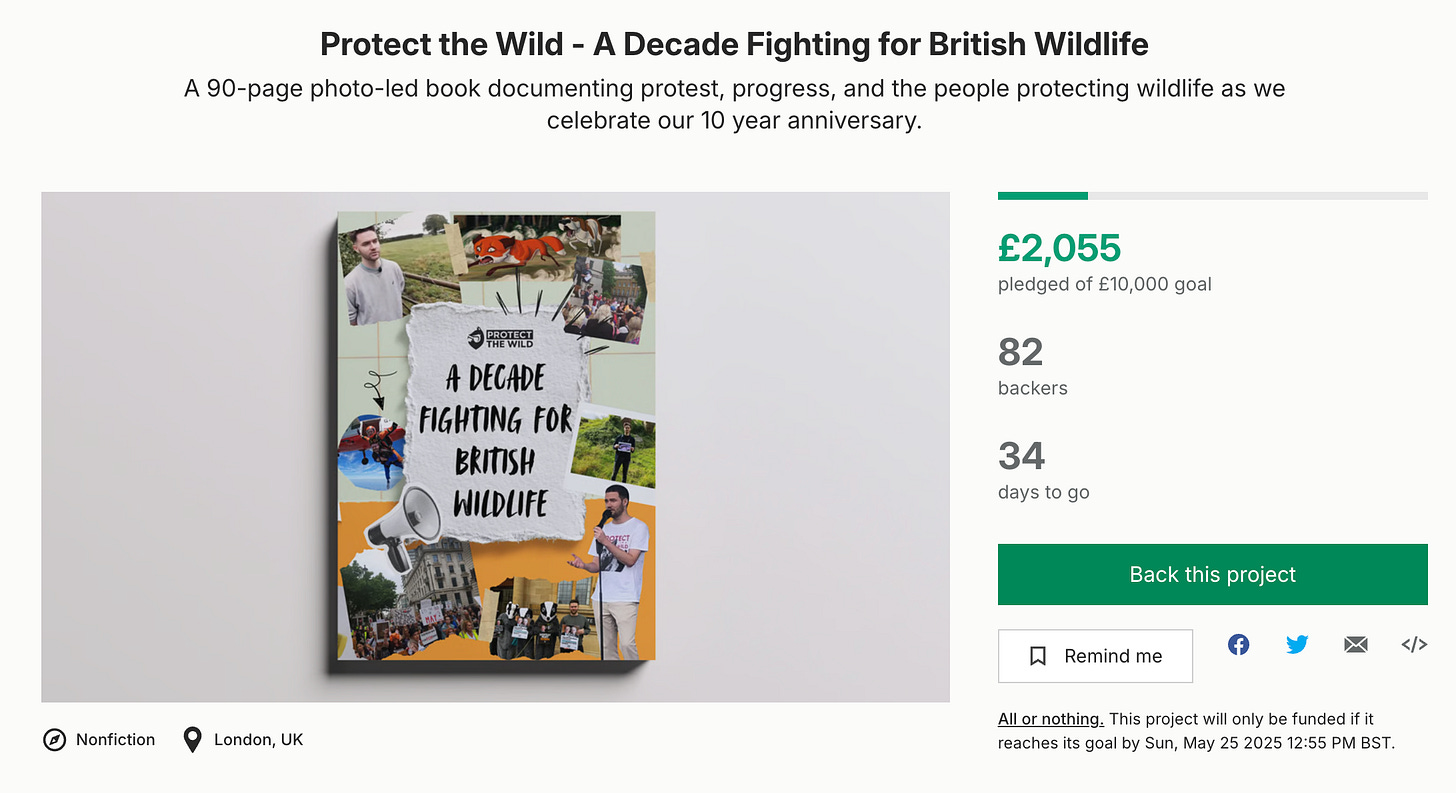Click the 34 days to go counter
This screenshot has width=1456, height=793.
[1021, 456]
